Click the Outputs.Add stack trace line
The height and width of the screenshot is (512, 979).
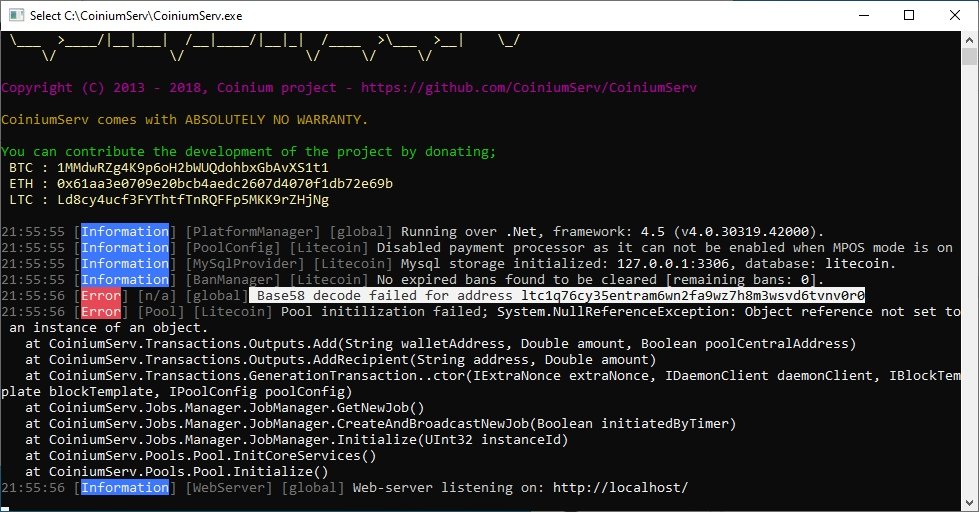(x=440, y=343)
